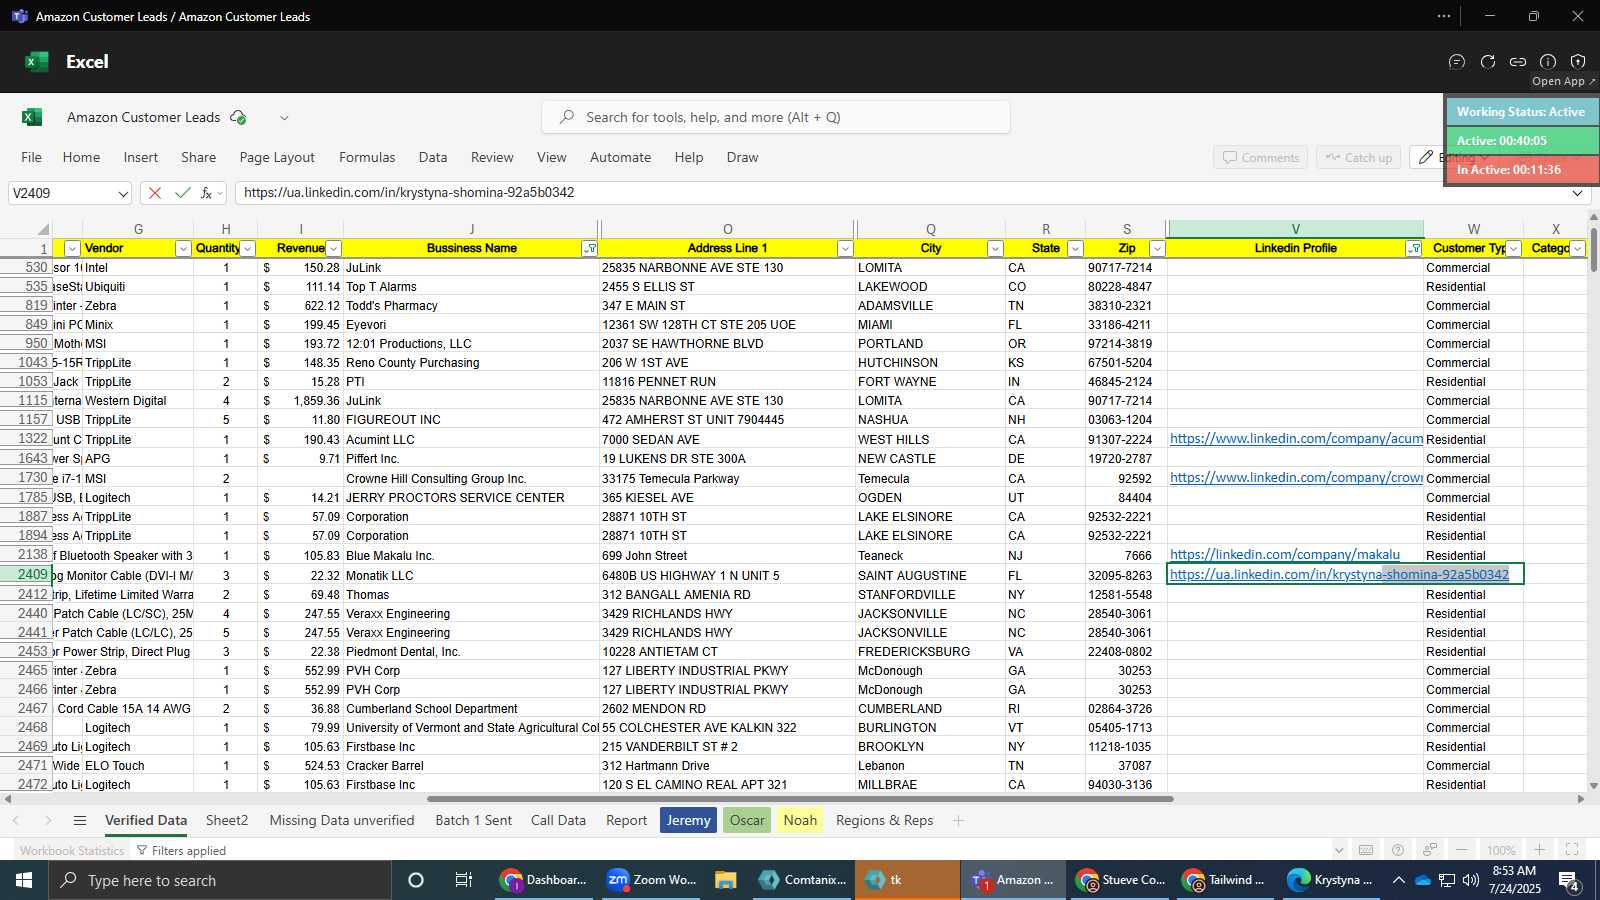Open the Home ribbon tab
Screen dimensions: 1600x900
point(81,157)
